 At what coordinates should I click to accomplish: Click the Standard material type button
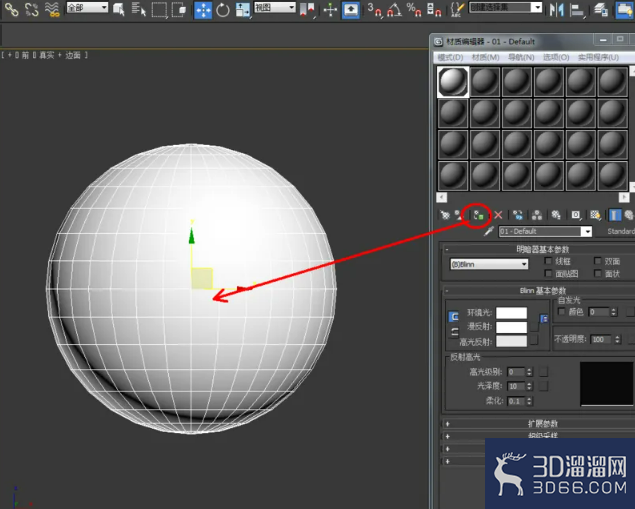(x=621, y=231)
